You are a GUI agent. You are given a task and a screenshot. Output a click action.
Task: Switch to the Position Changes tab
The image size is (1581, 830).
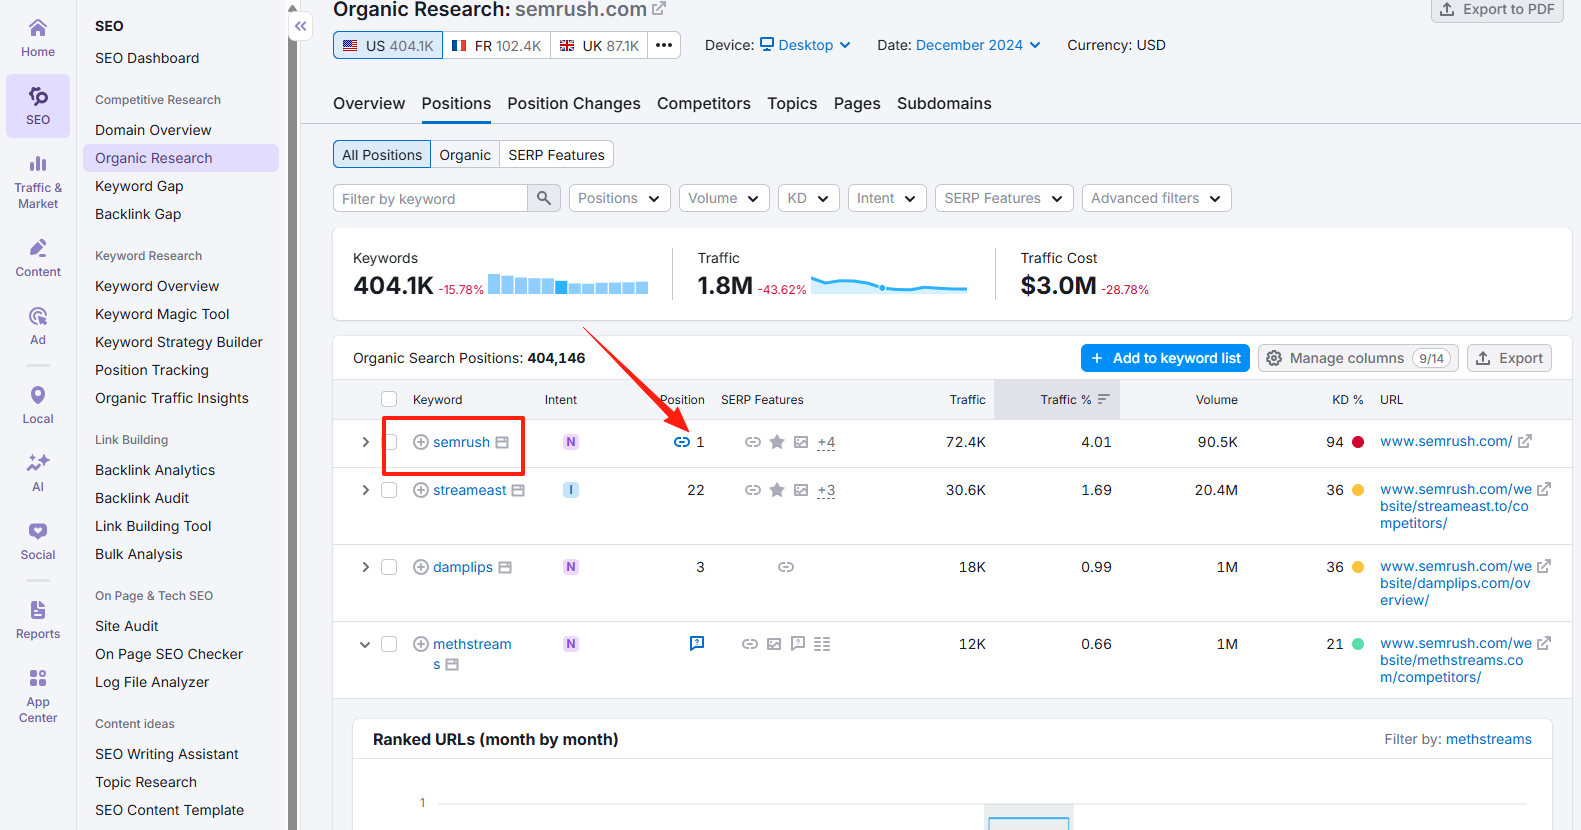573,103
